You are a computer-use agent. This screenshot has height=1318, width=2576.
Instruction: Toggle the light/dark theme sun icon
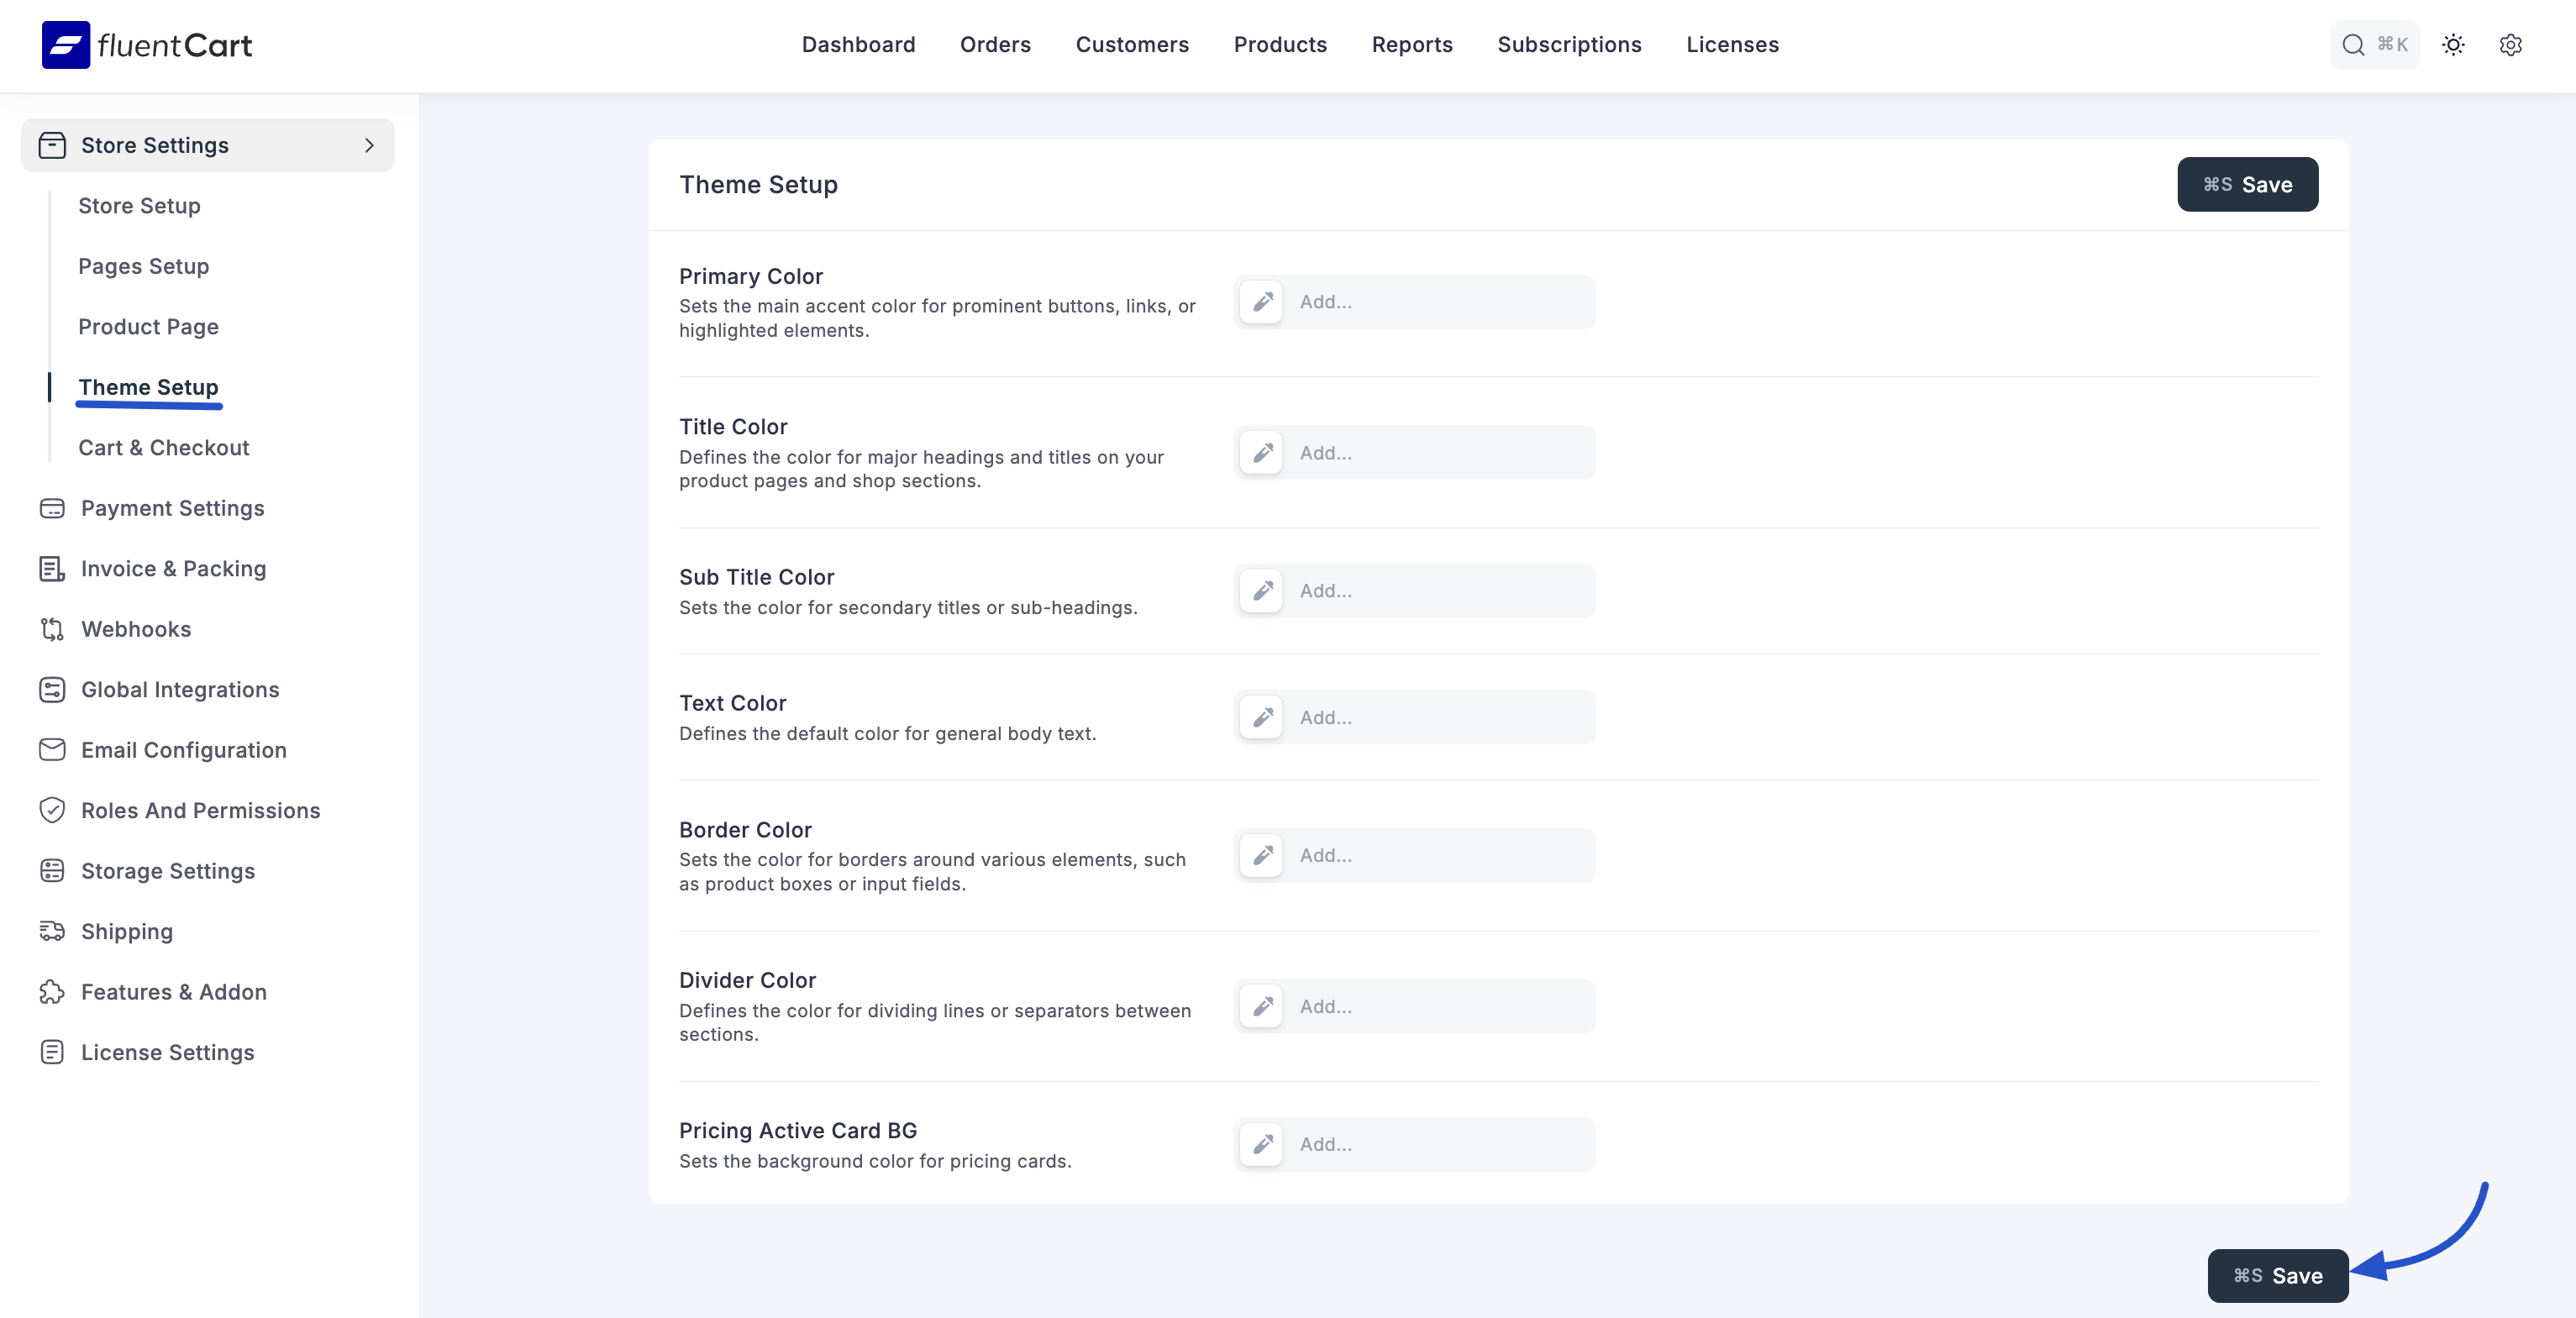coord(2453,45)
